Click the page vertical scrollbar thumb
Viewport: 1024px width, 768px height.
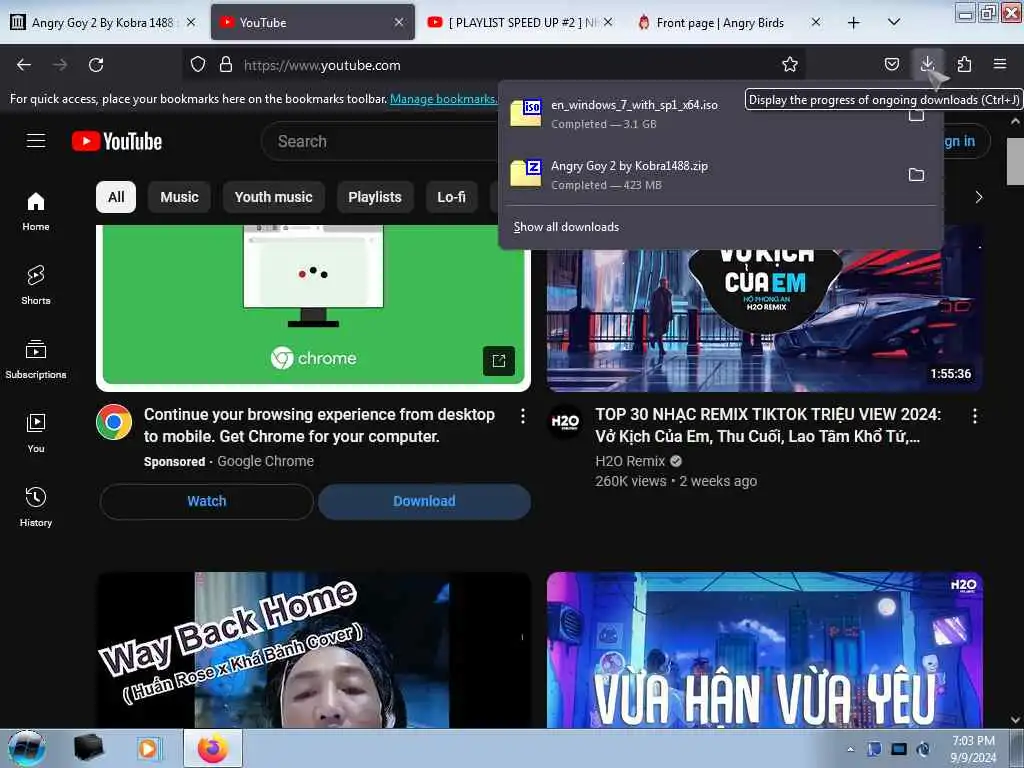coord(1015,161)
